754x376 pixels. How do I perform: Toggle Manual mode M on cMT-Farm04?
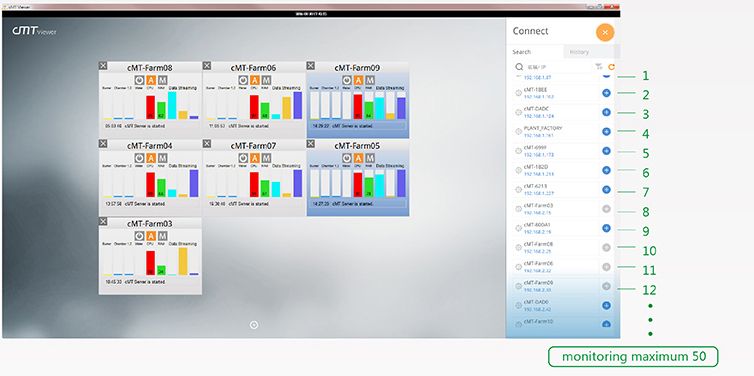pos(163,158)
